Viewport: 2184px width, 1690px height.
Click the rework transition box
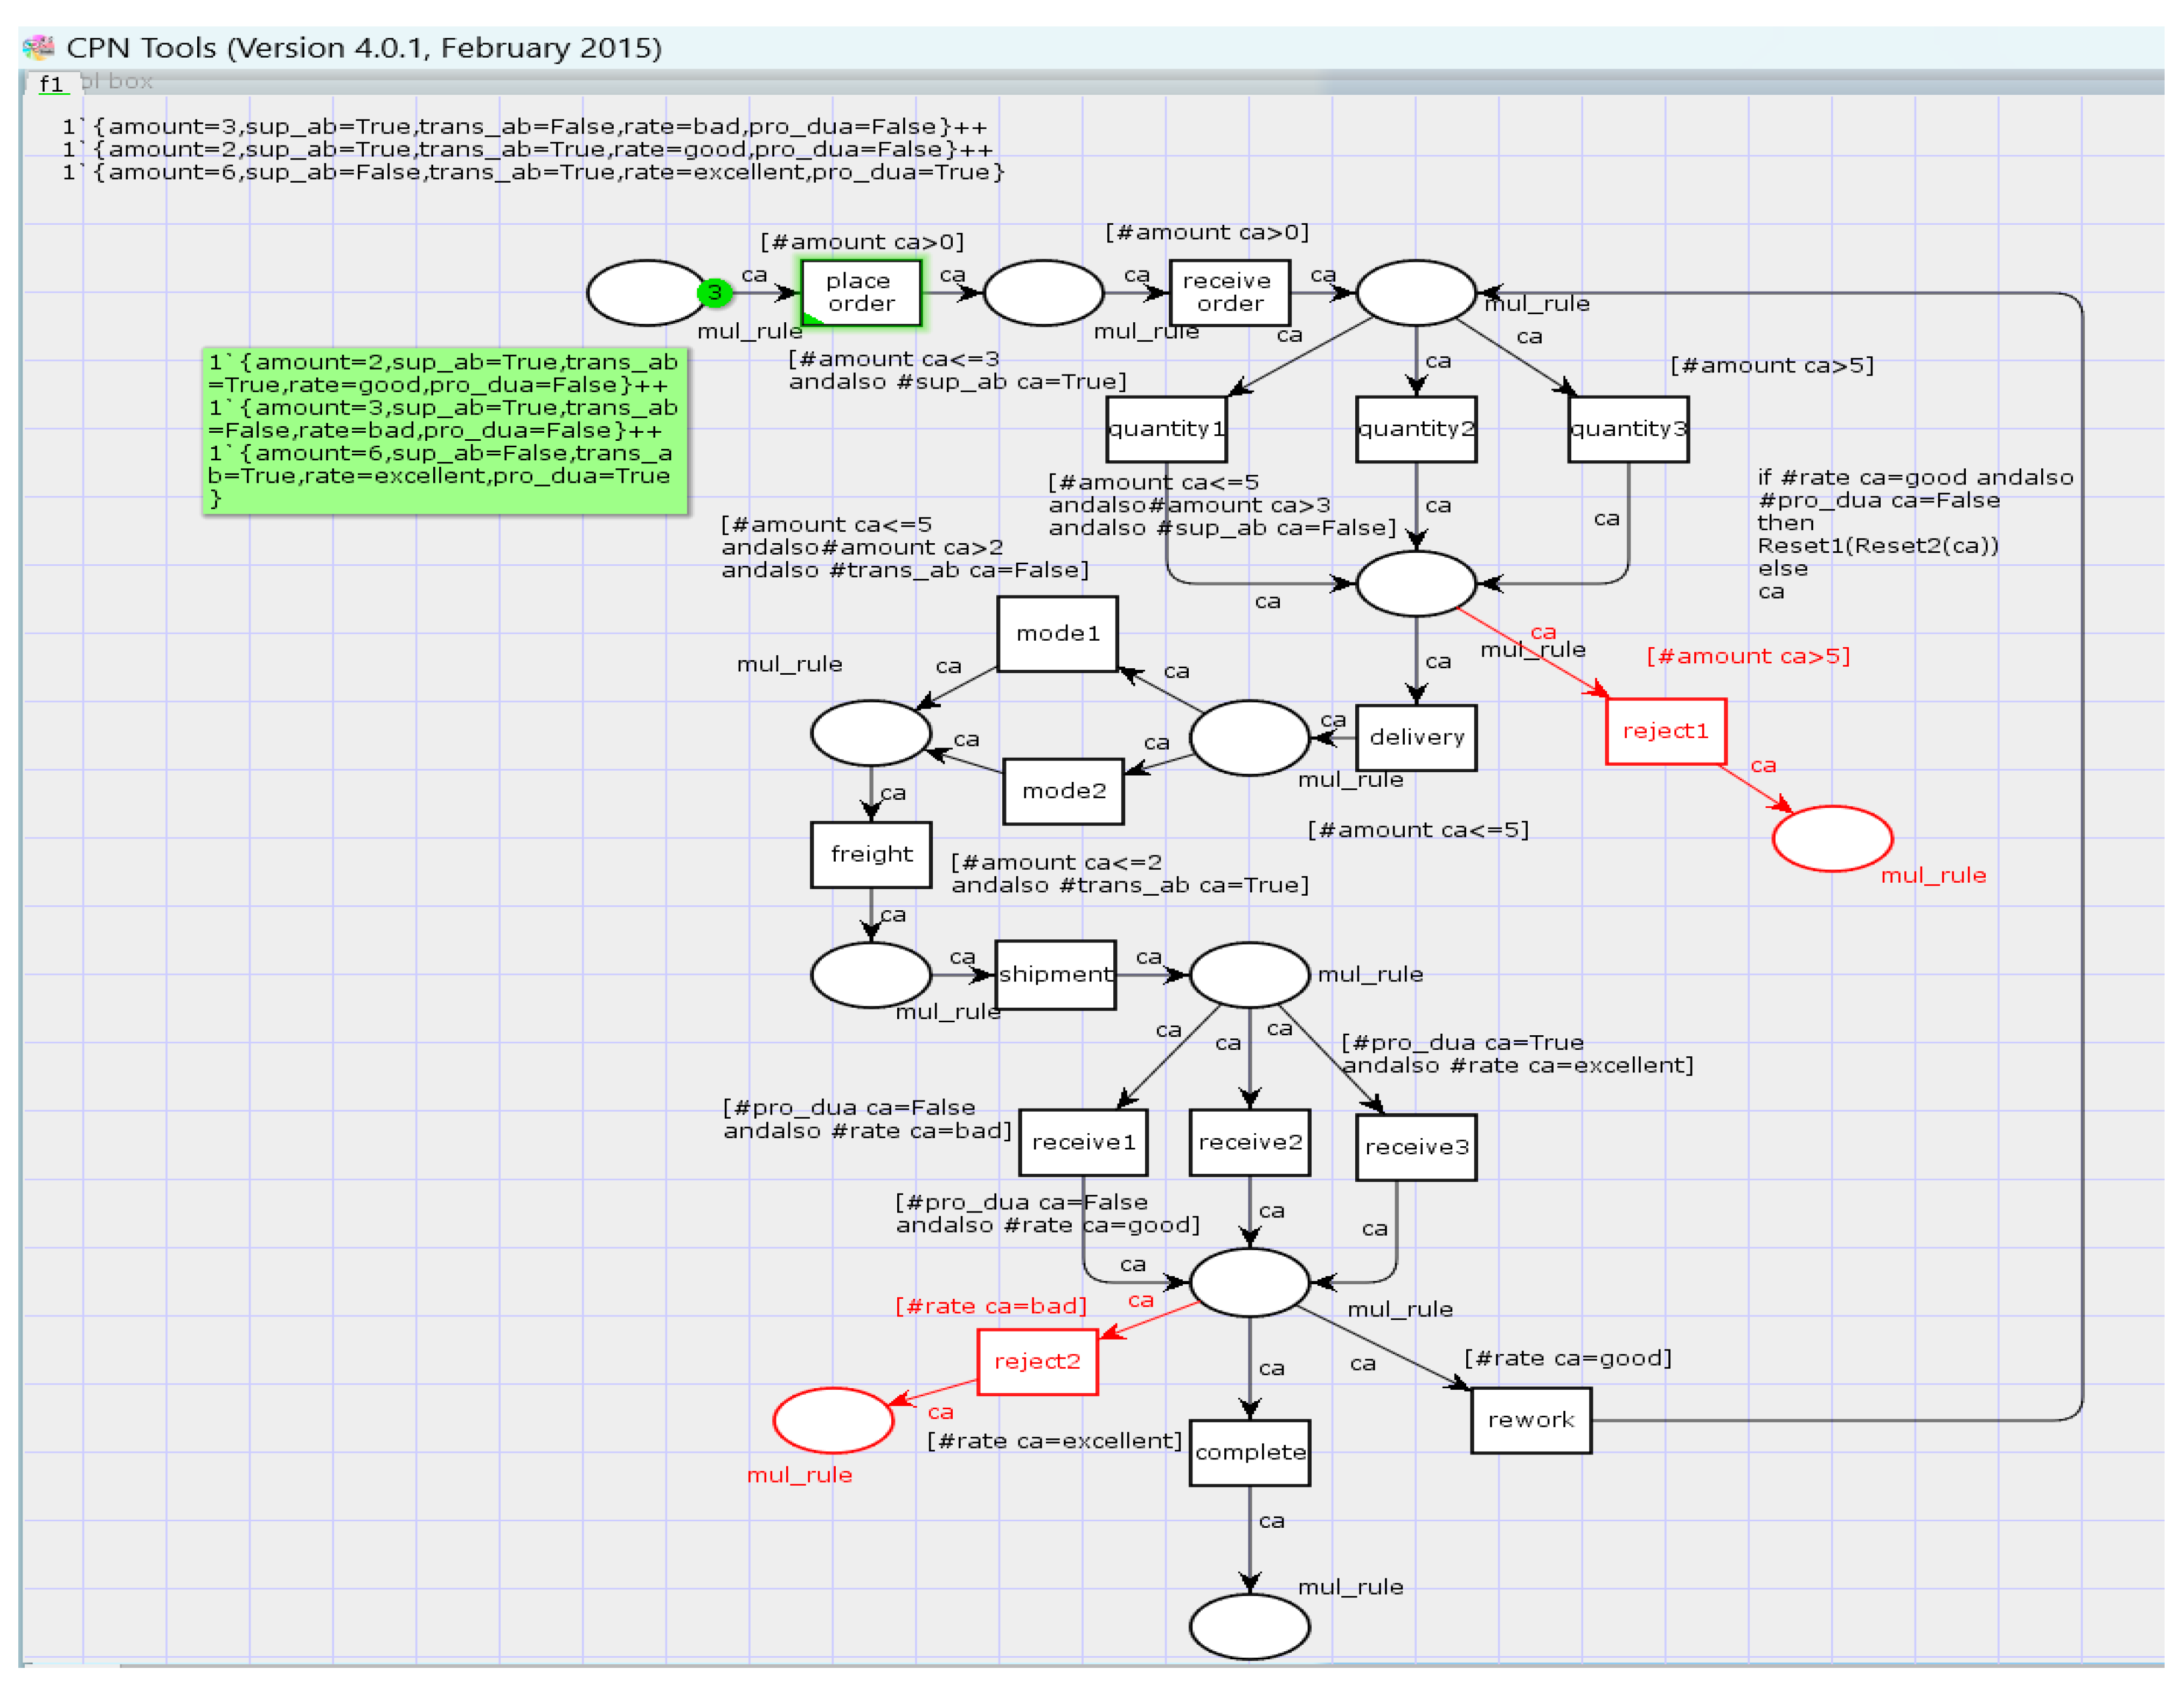(x=1530, y=1420)
